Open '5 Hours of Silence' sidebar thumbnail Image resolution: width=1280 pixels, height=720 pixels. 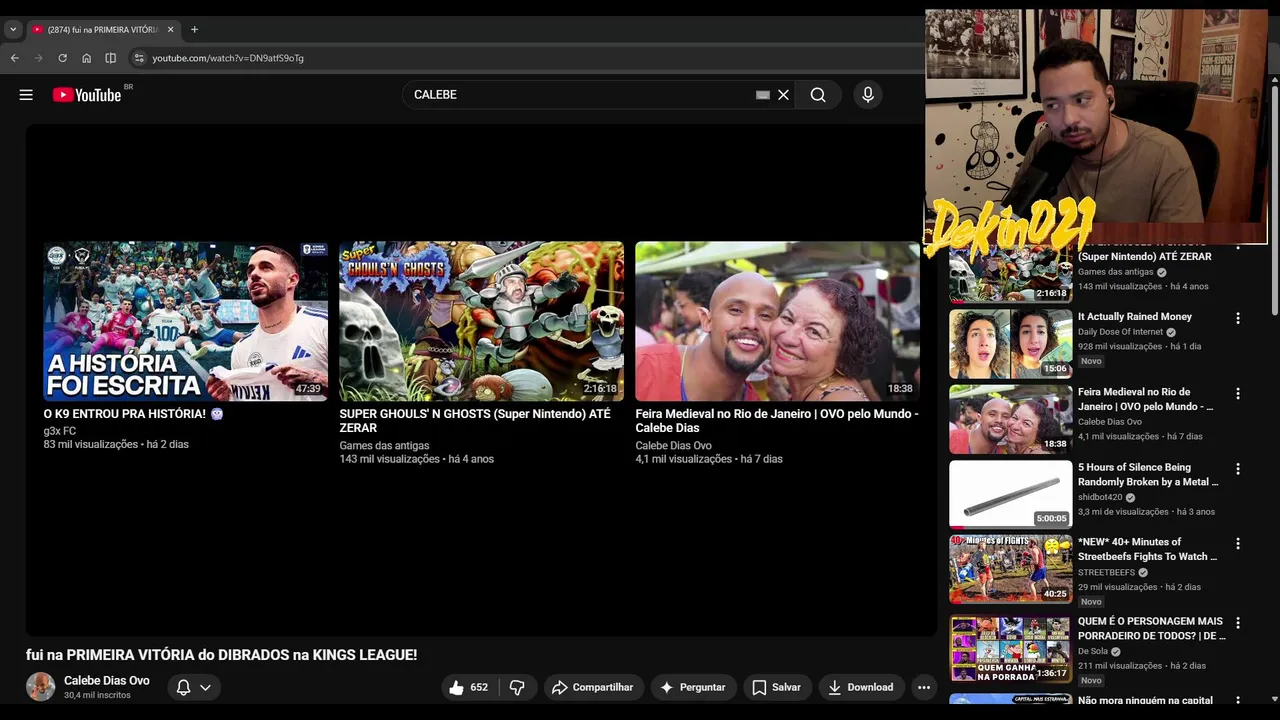[x=1010, y=494]
